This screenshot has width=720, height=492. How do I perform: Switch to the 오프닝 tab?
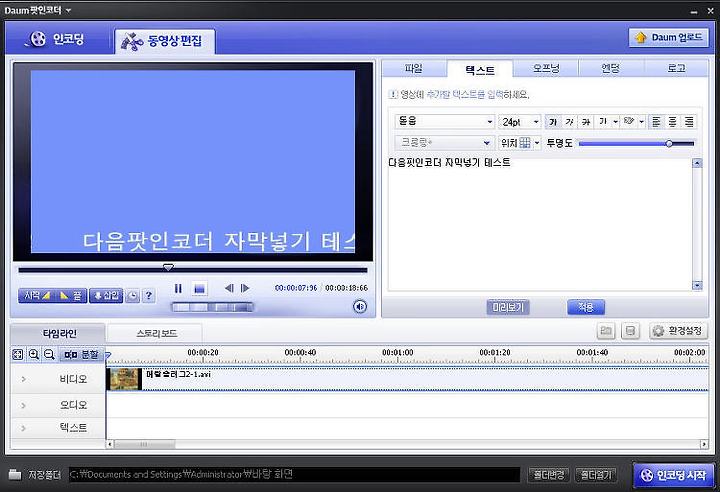click(546, 69)
